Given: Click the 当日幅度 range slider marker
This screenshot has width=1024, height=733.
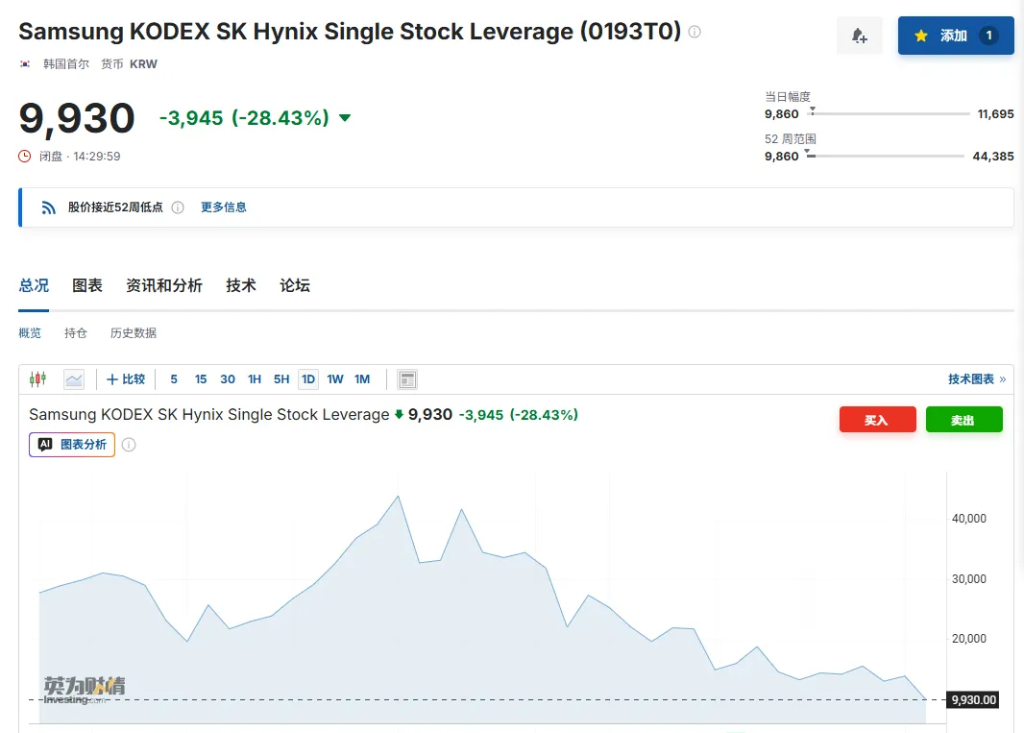Looking at the screenshot, I should coord(812,112).
